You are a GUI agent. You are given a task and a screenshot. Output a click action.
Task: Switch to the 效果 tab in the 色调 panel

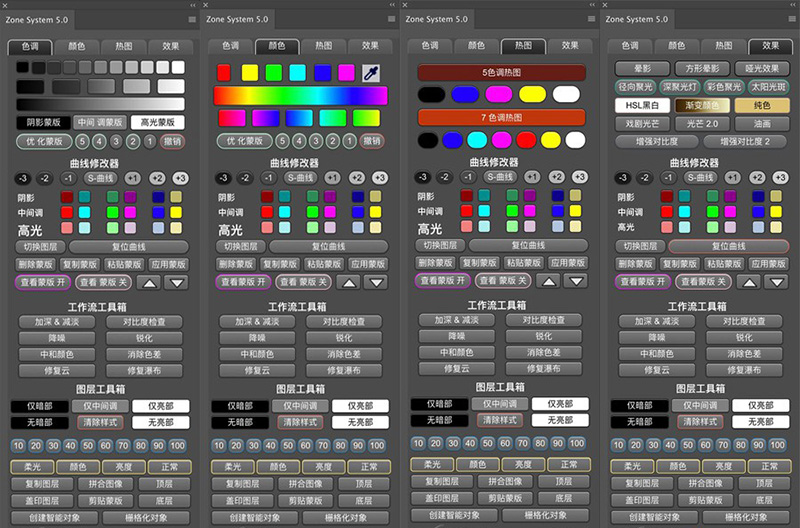(170, 46)
